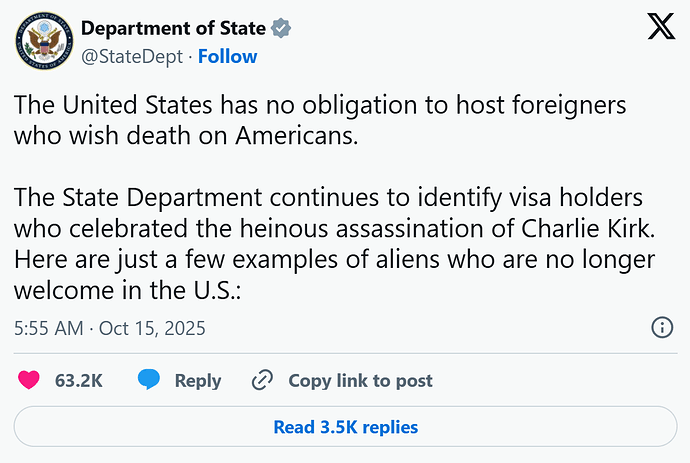Click the "who wish death on Americans" line
The image size is (690, 463).
click(x=187, y=135)
